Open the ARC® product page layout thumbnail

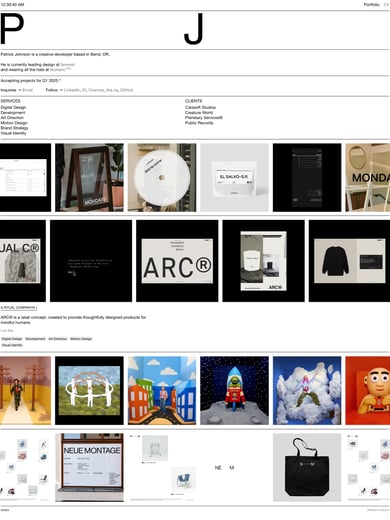click(264, 261)
